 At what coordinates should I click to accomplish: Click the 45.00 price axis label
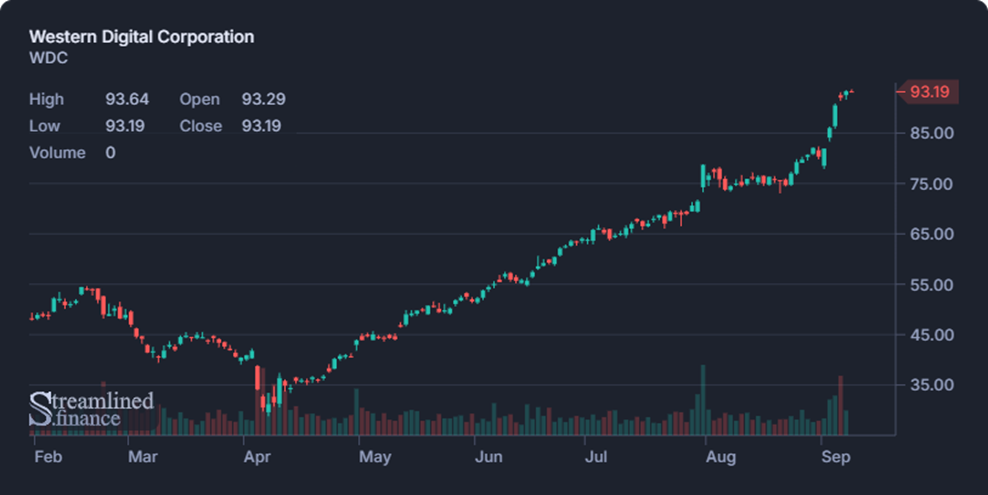click(932, 334)
